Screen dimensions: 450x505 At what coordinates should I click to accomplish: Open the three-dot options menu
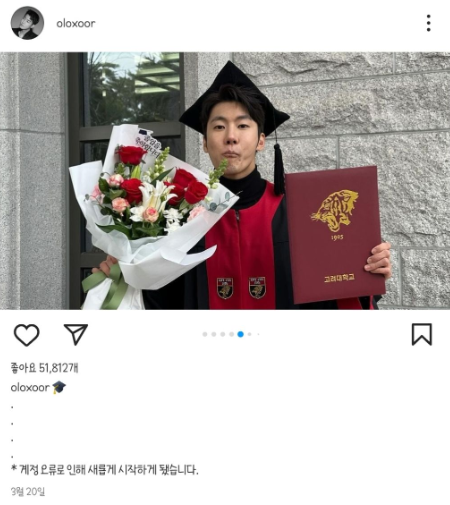pos(429,23)
